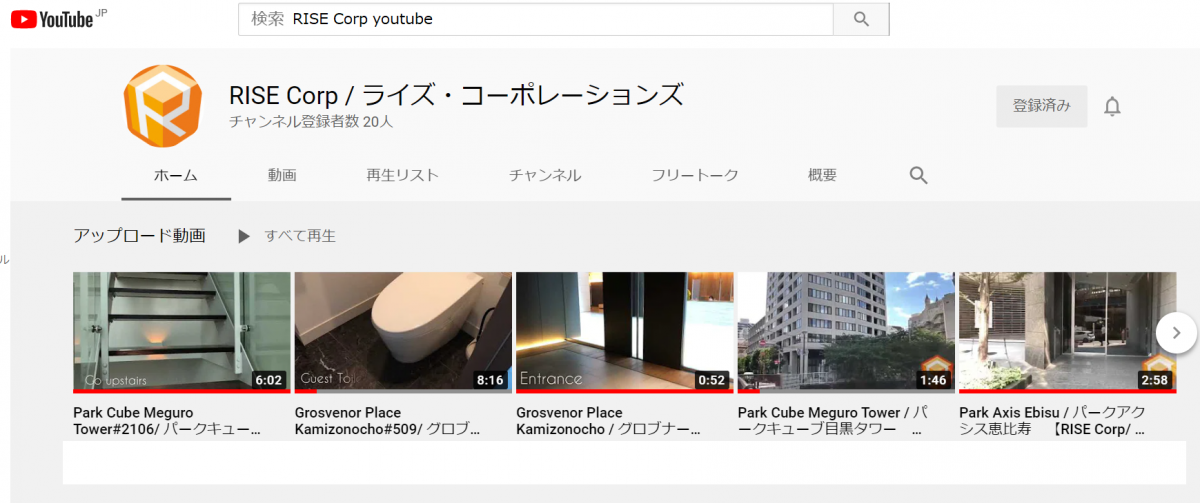Open Grosvenor Place Kamizonocho#509 toilet thumbnail
The height and width of the screenshot is (503, 1200).
pos(403,332)
